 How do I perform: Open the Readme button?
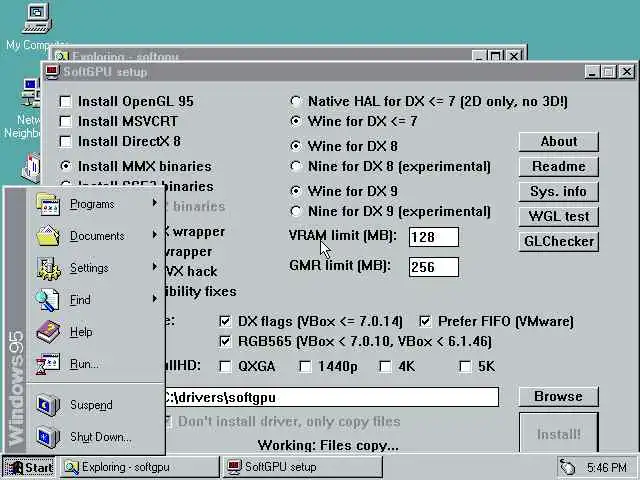coord(559,167)
